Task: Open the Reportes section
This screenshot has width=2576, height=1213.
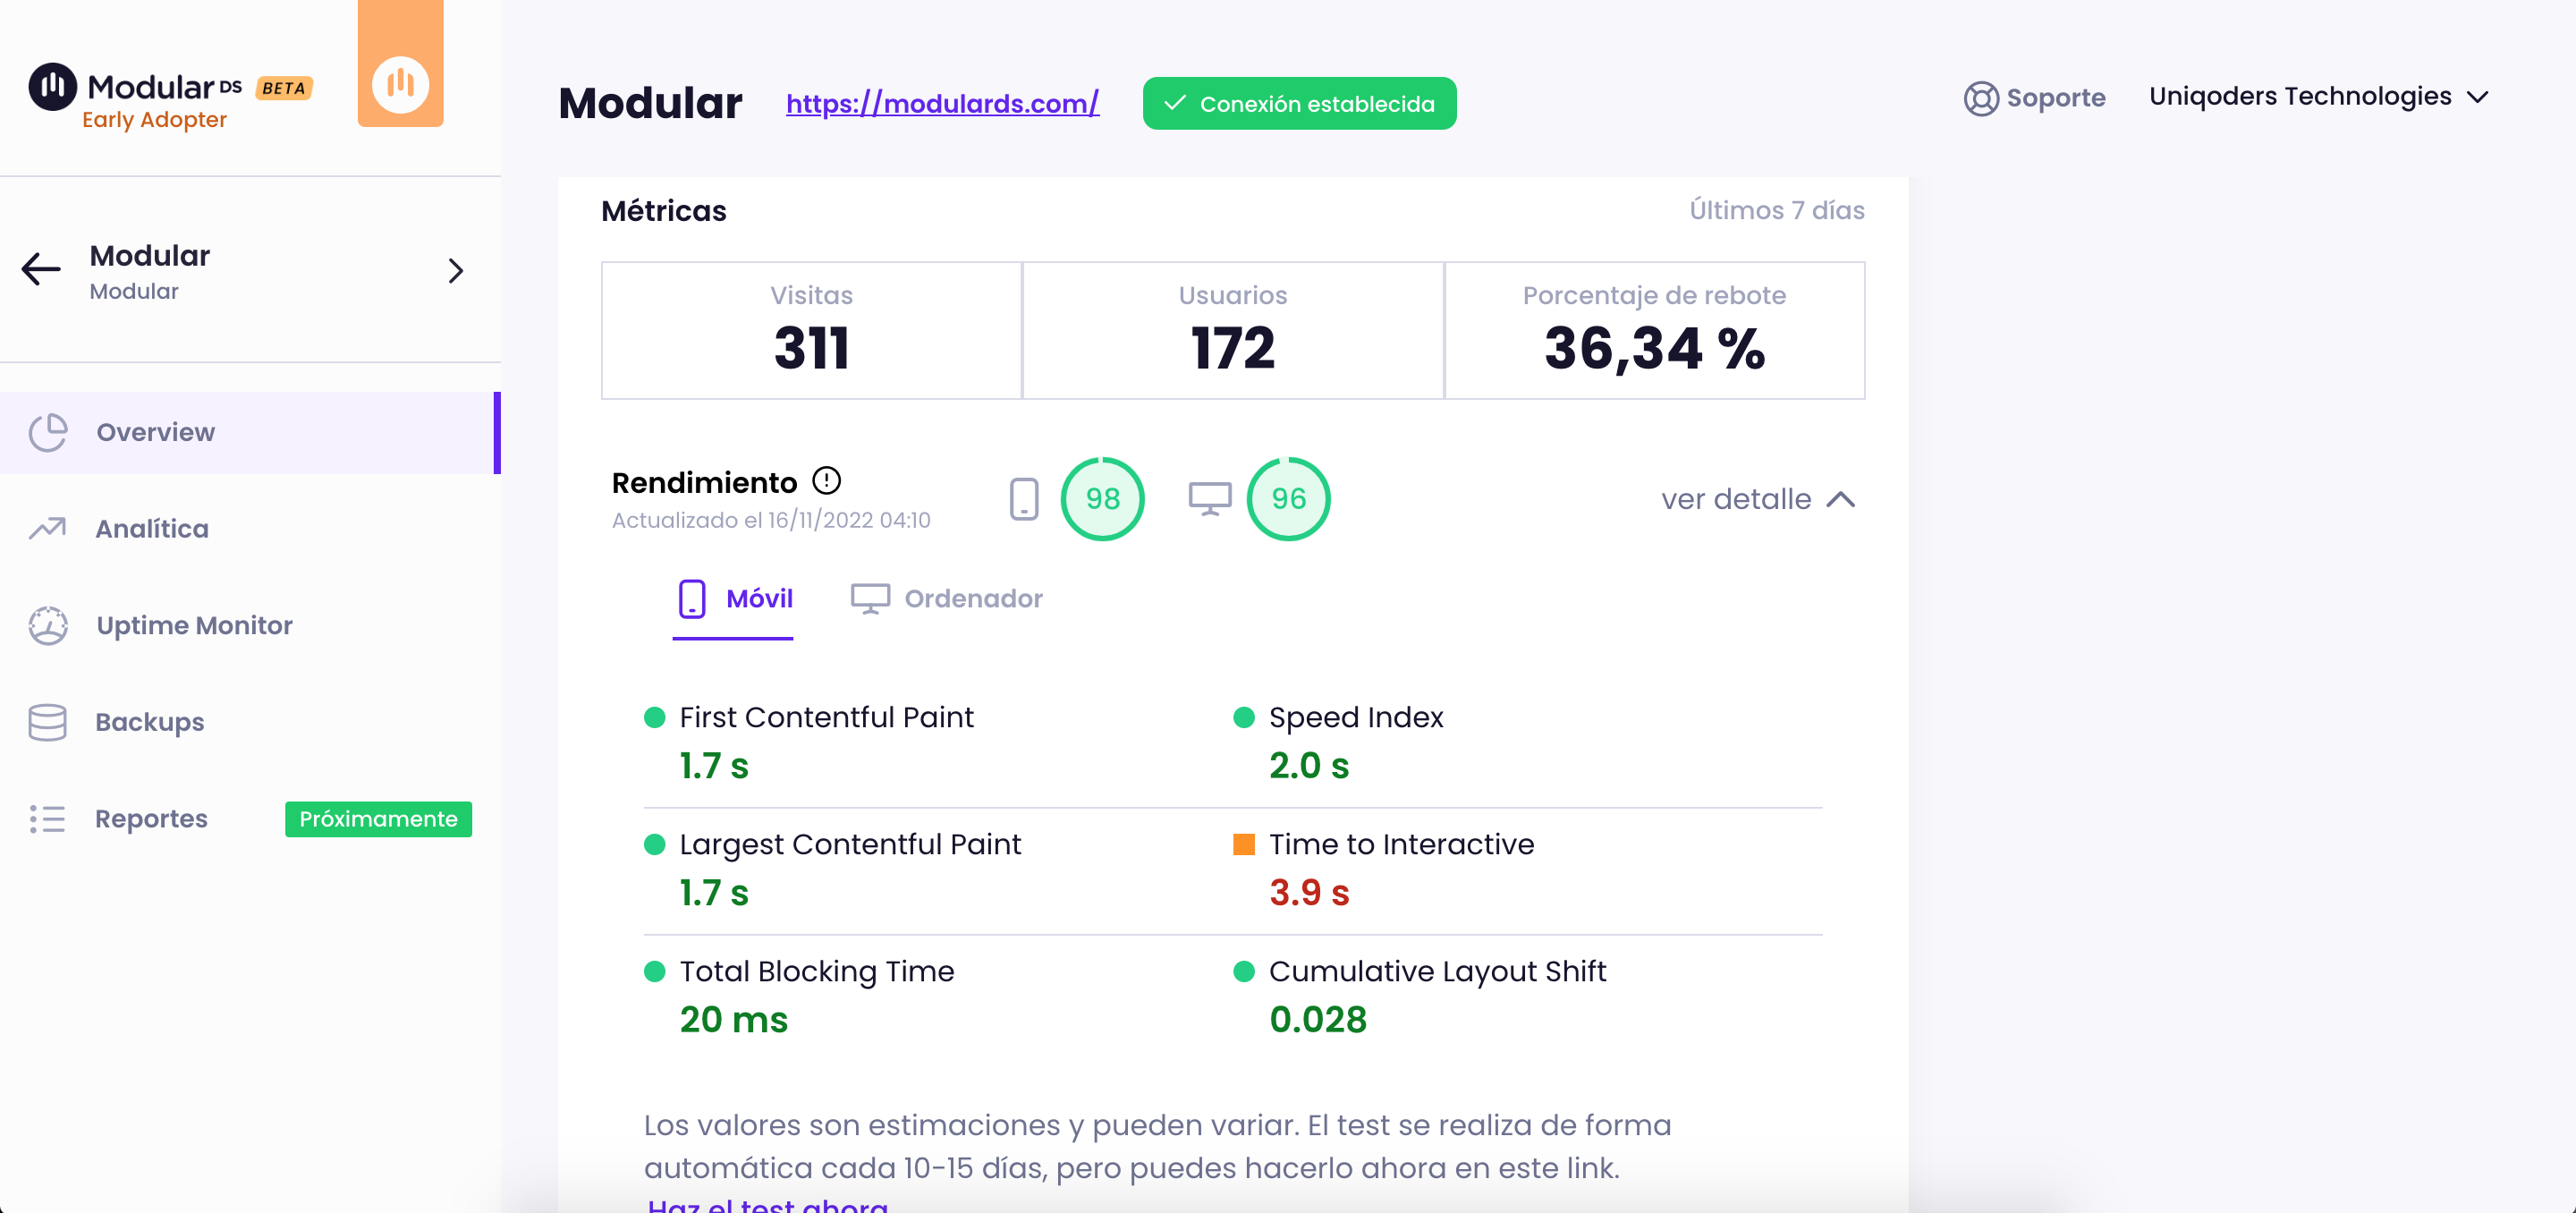Action: tap(151, 819)
